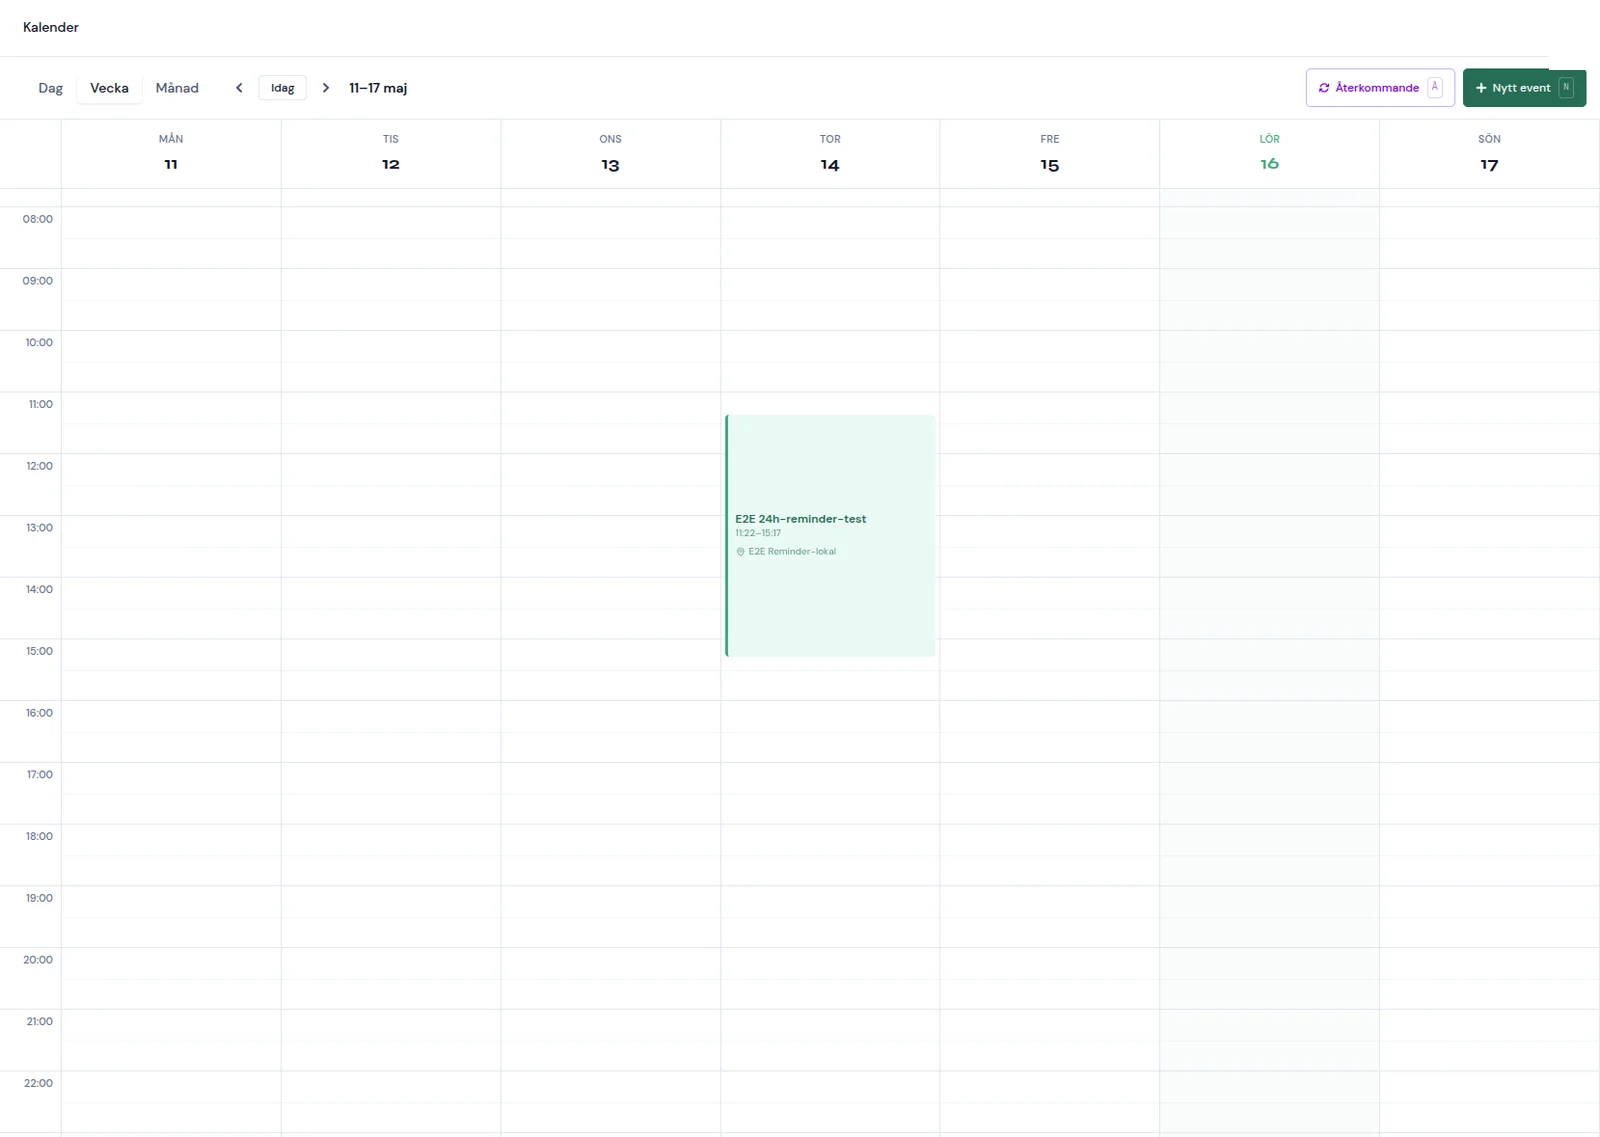1600x1137 pixels.
Task: Select Tuesday 12 column header
Action: 391,153
